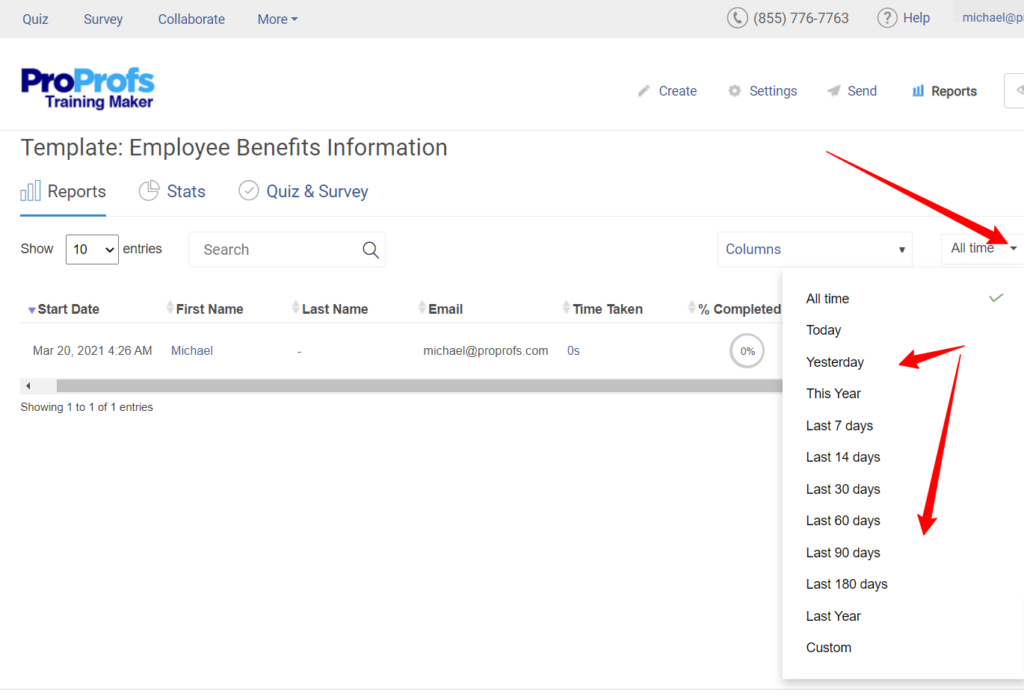Click the Reports bar chart icon in header

[x=918, y=91]
